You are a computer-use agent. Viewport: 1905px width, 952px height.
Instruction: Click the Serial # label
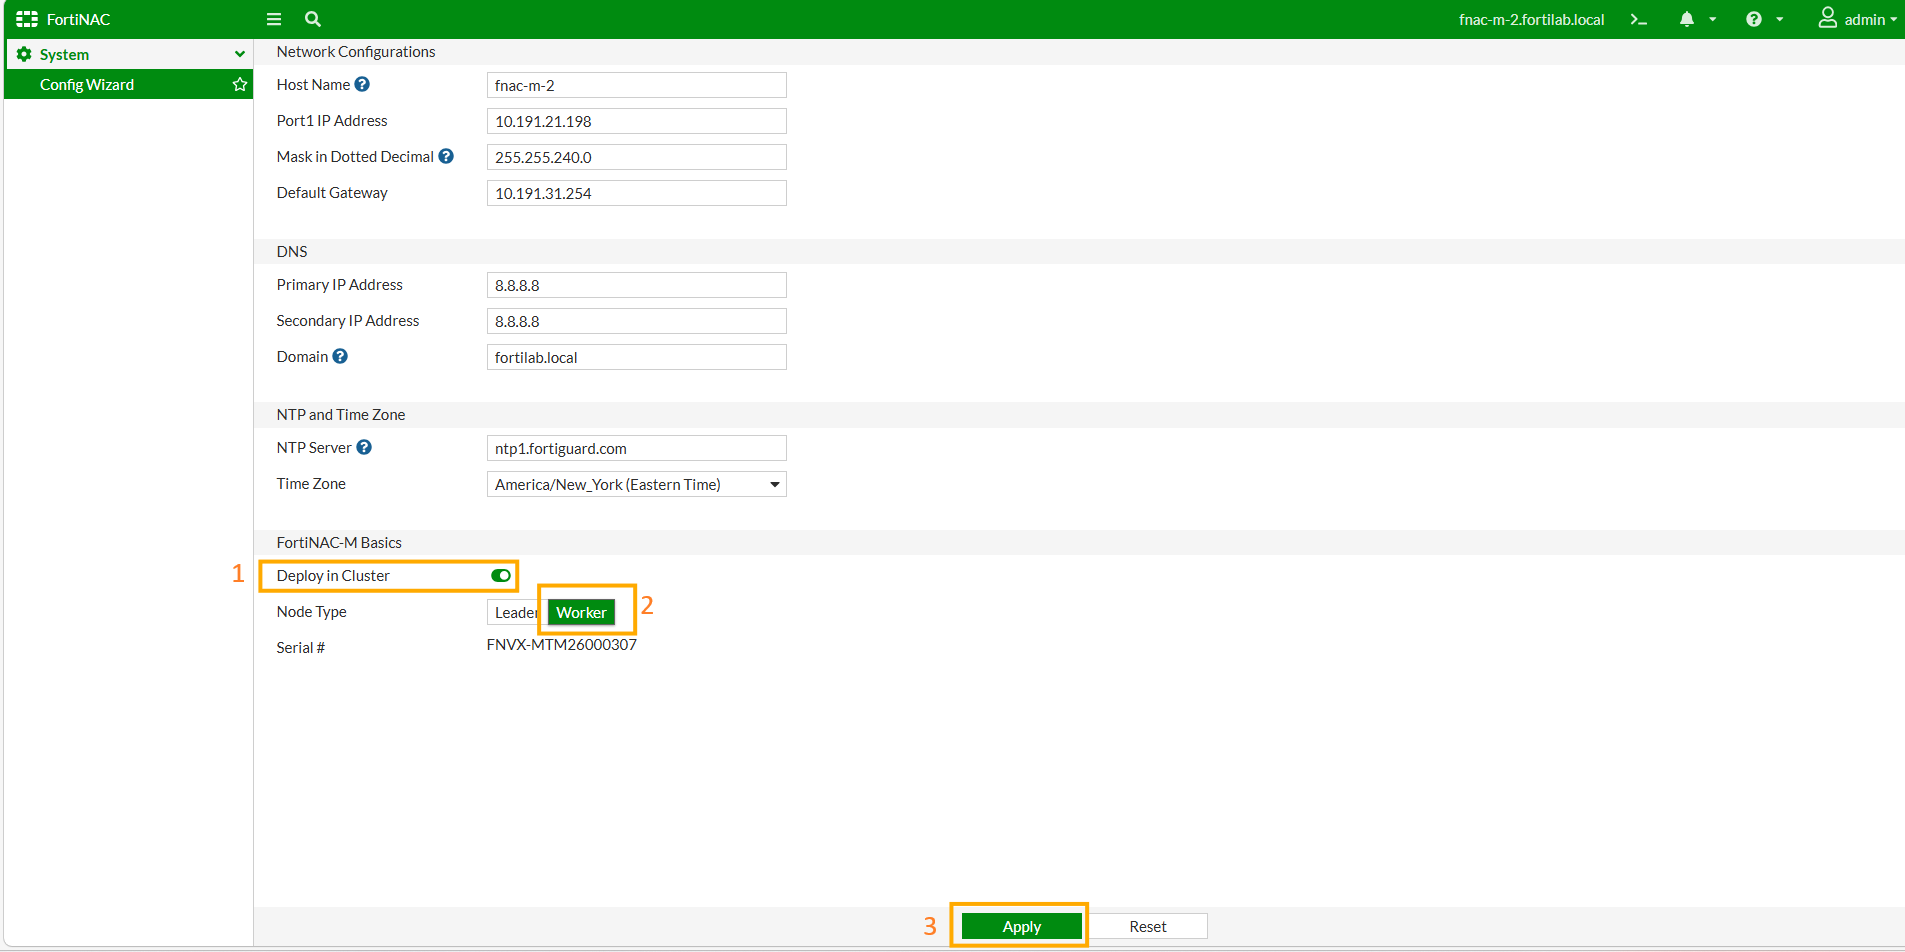[x=301, y=647]
